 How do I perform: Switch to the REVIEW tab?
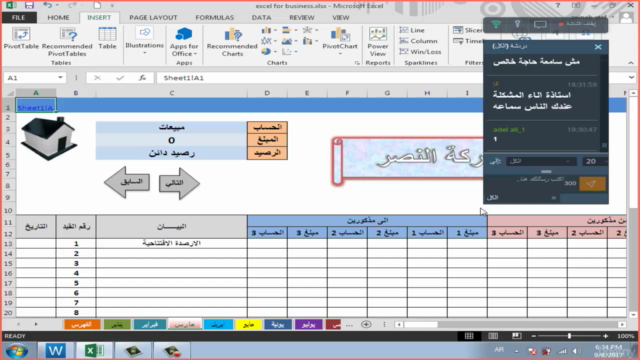coord(302,18)
